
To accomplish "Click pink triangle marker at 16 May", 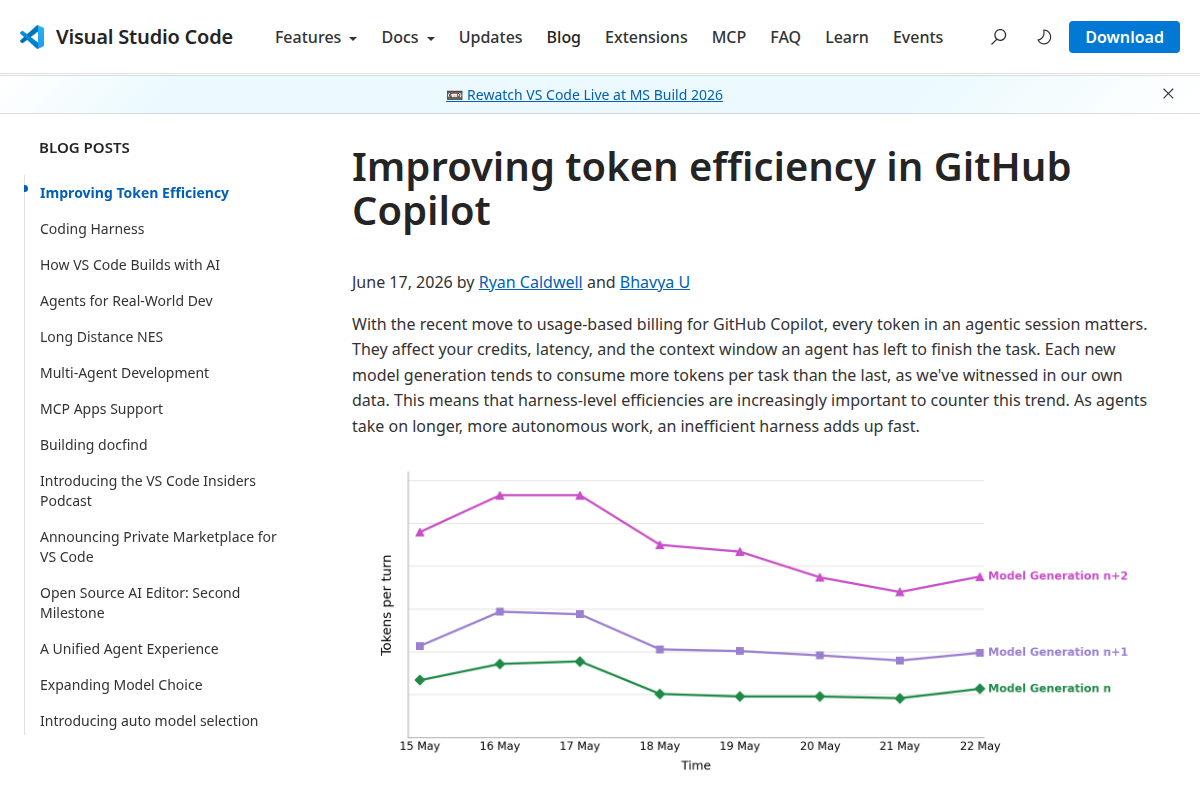I will (x=500, y=495).
